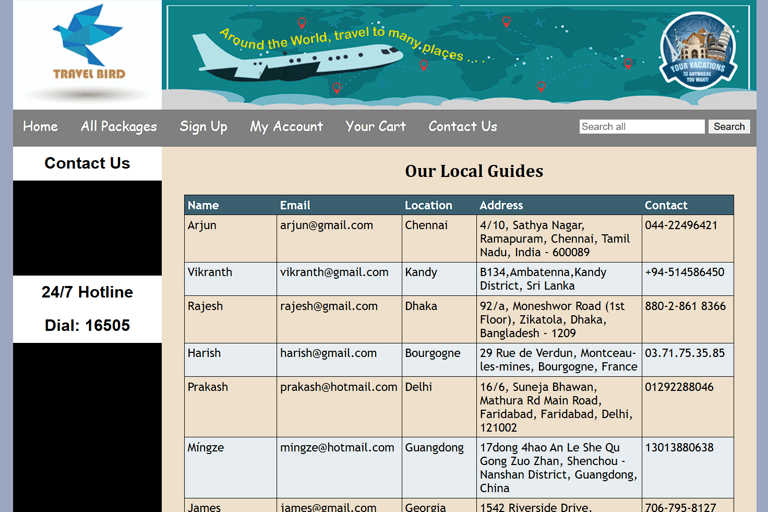
Task: Click the contact number 706-795-8127
Action: pyautogui.click(x=680, y=507)
